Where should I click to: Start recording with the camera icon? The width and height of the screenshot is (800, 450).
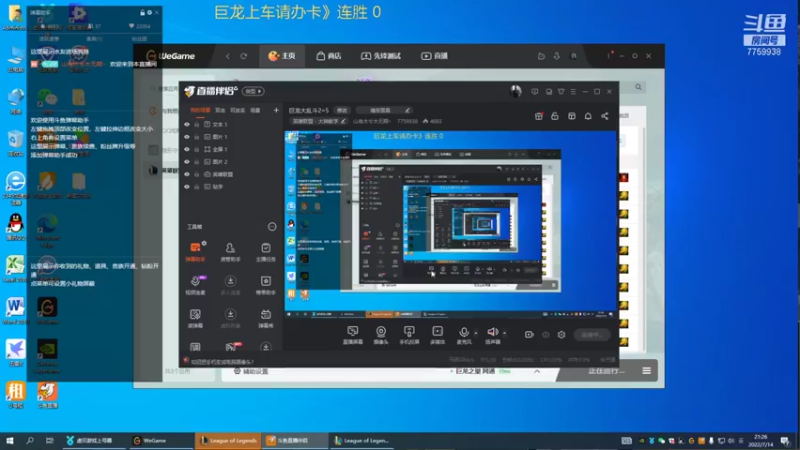(x=529, y=335)
